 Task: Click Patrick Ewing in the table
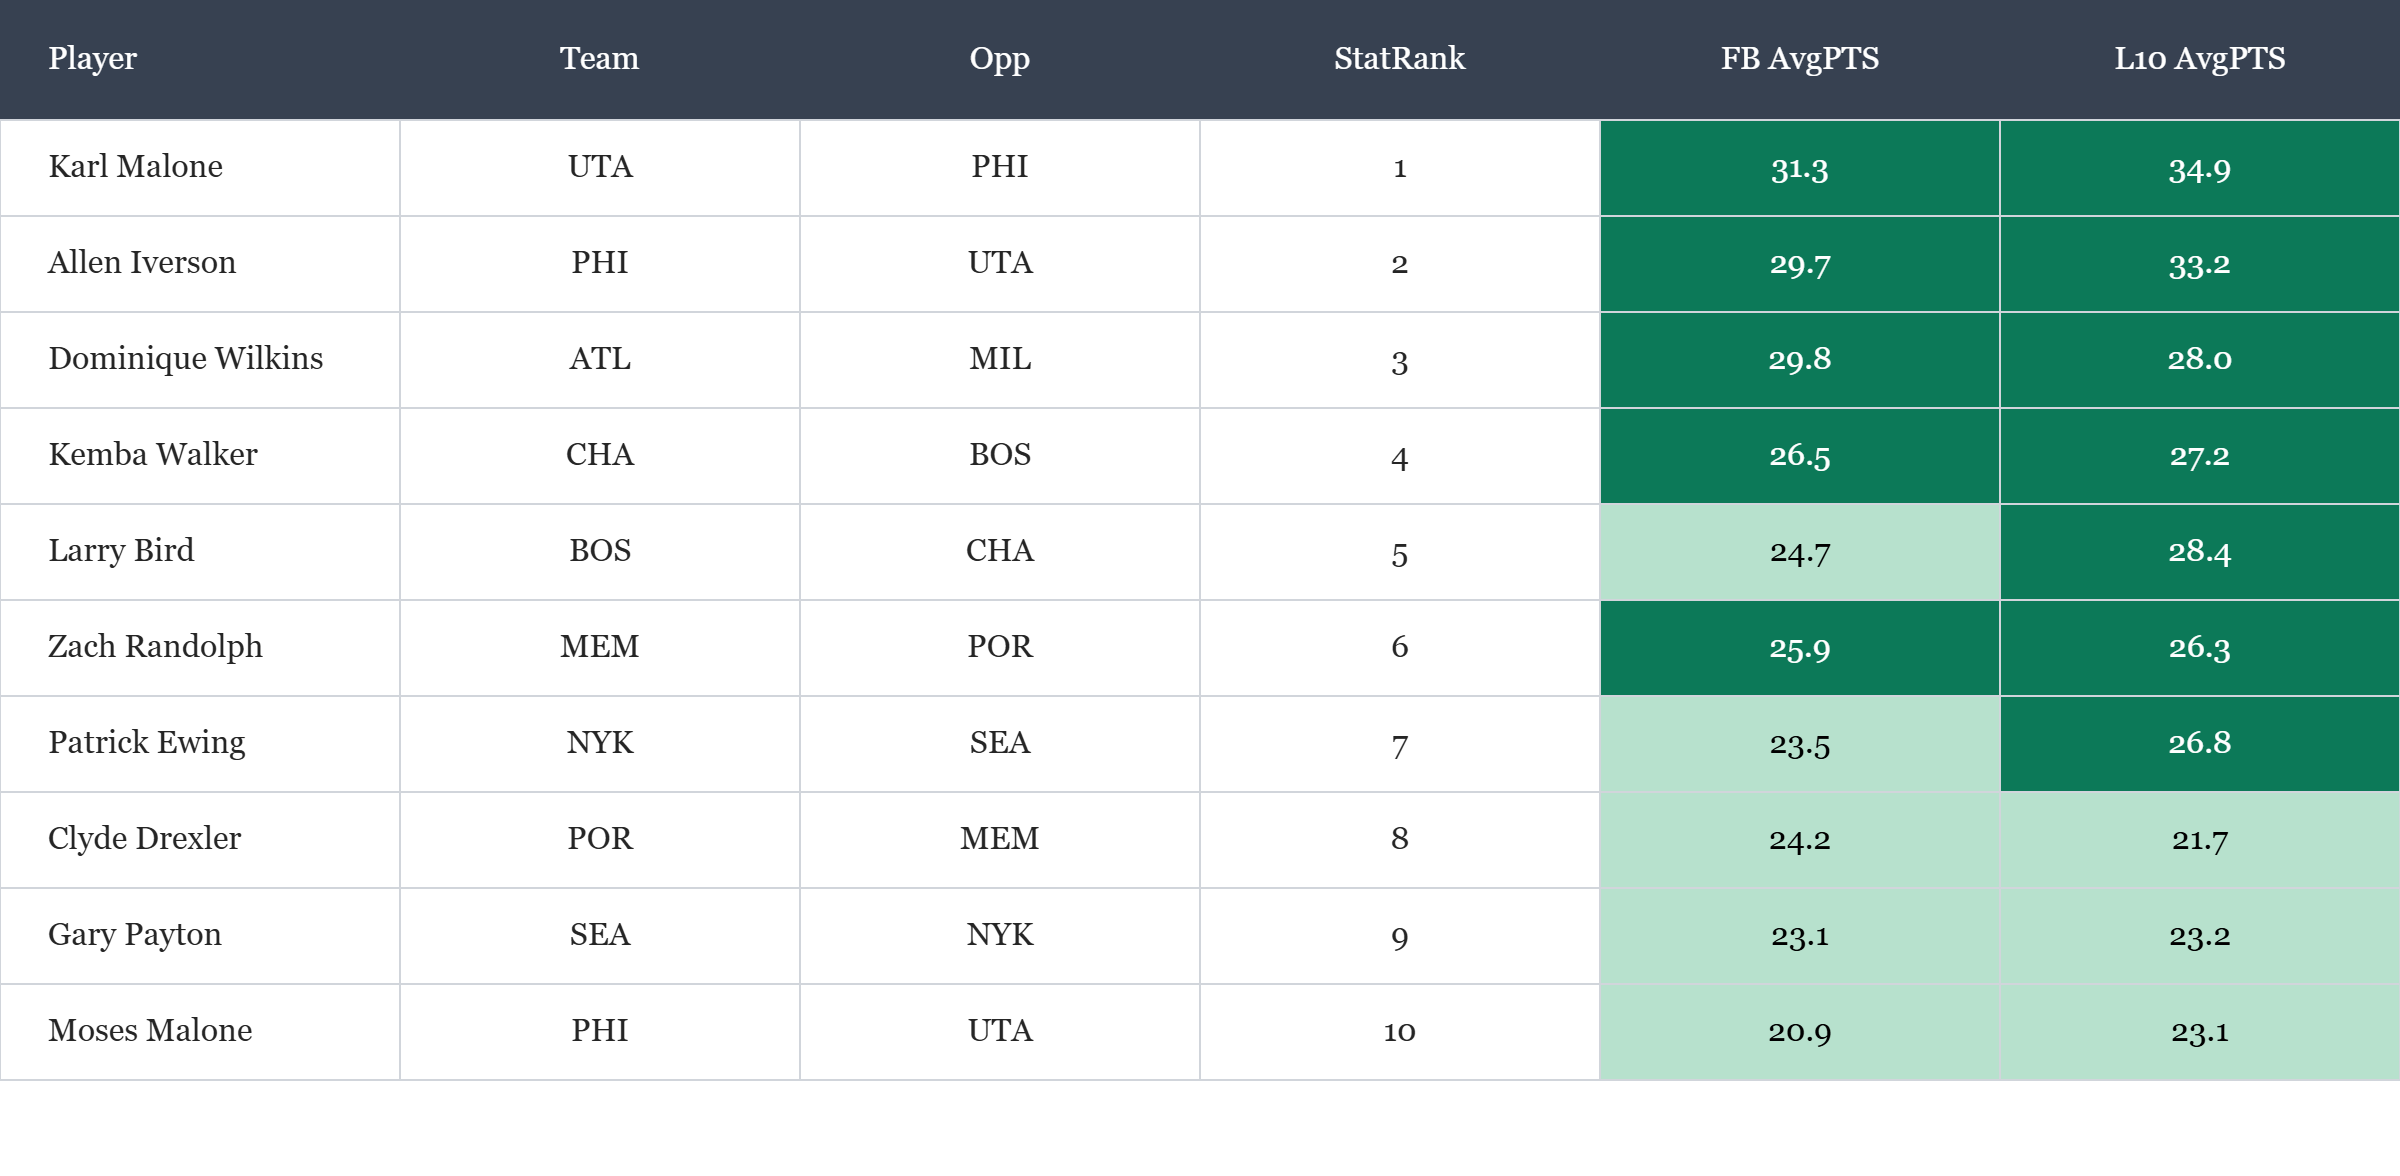tap(147, 743)
